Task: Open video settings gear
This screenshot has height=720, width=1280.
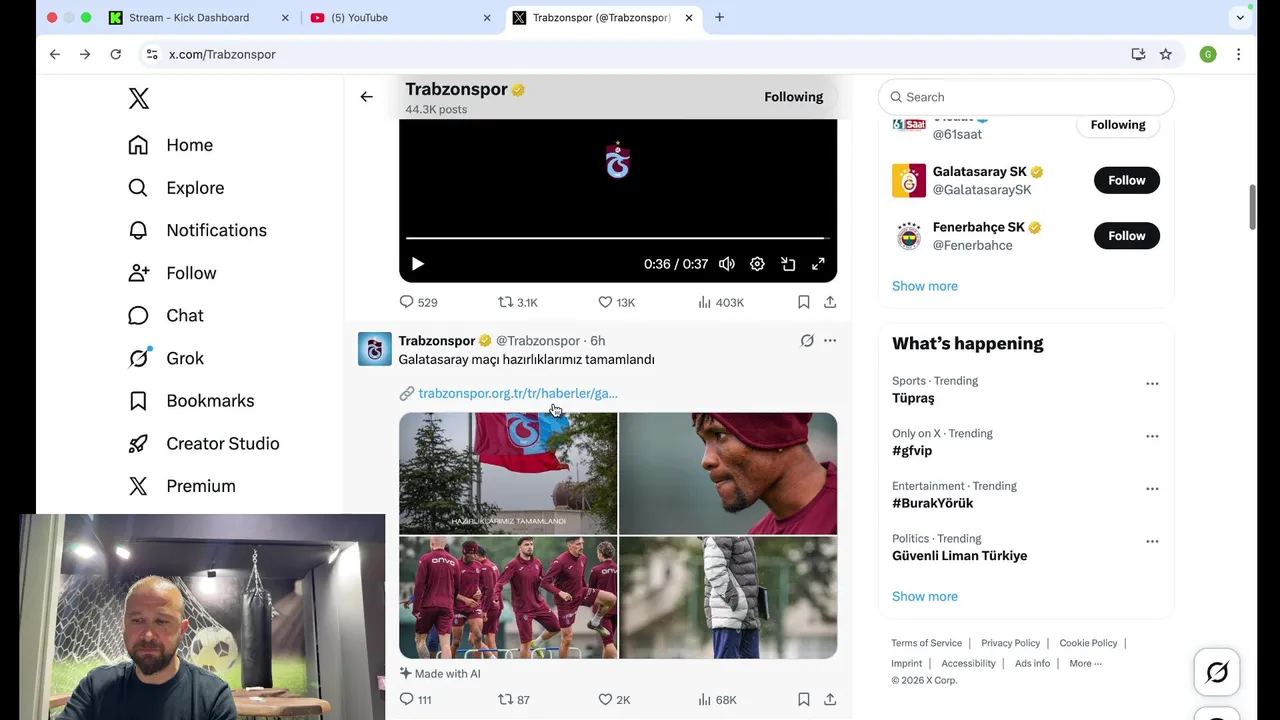Action: click(x=757, y=264)
